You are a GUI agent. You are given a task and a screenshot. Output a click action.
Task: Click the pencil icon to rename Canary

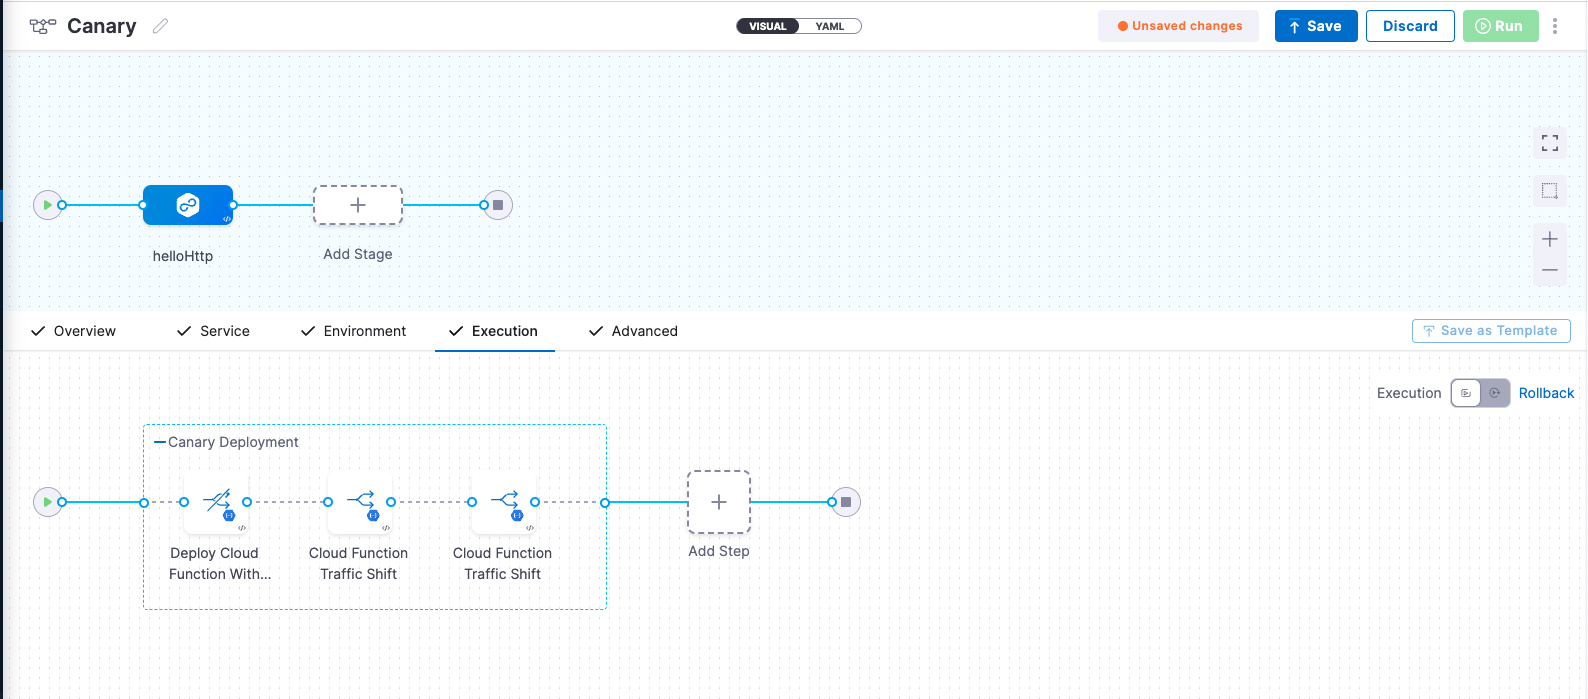click(160, 26)
